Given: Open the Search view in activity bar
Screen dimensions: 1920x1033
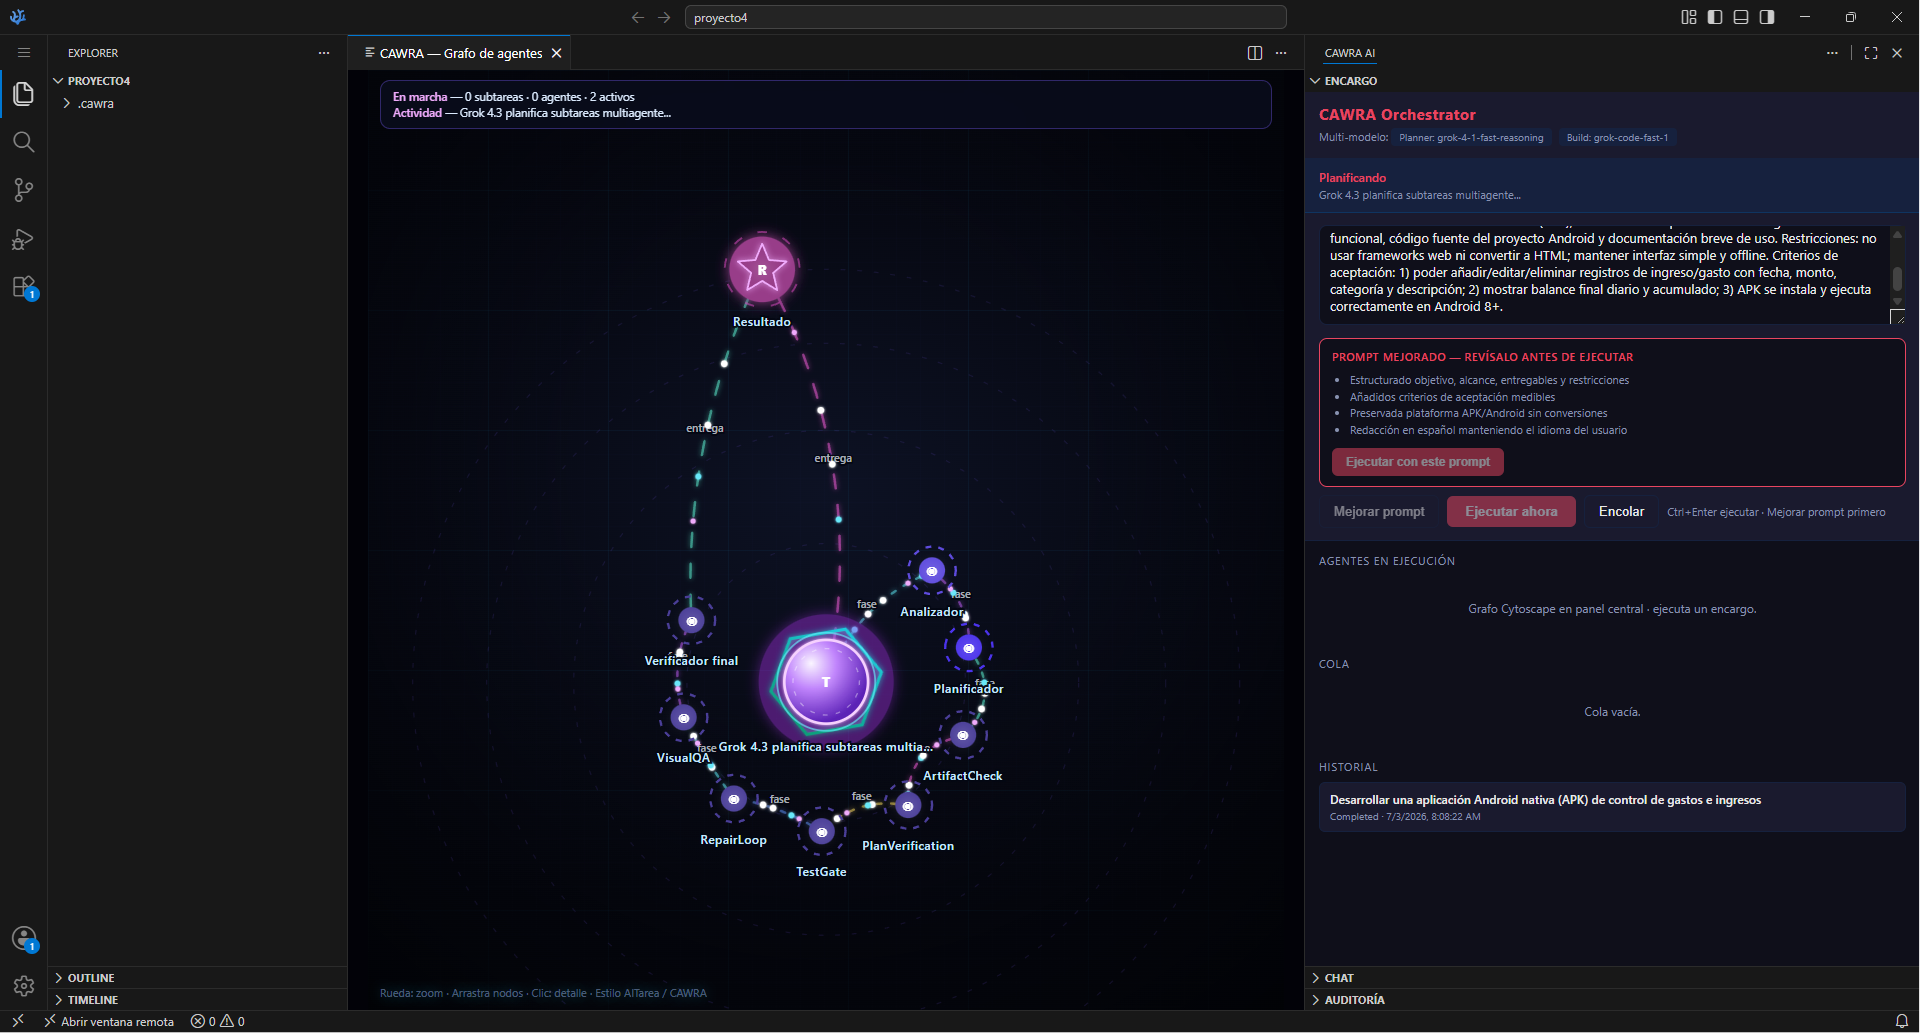Looking at the screenshot, I should click(x=23, y=142).
